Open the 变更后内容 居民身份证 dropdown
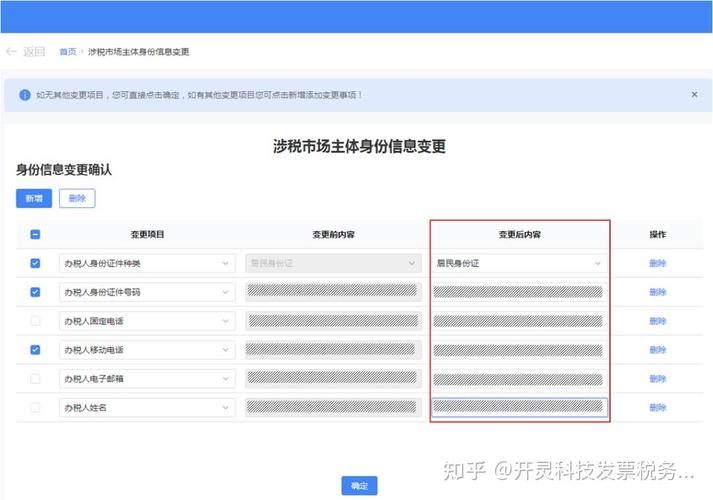This screenshot has width=713, height=500. click(519, 263)
